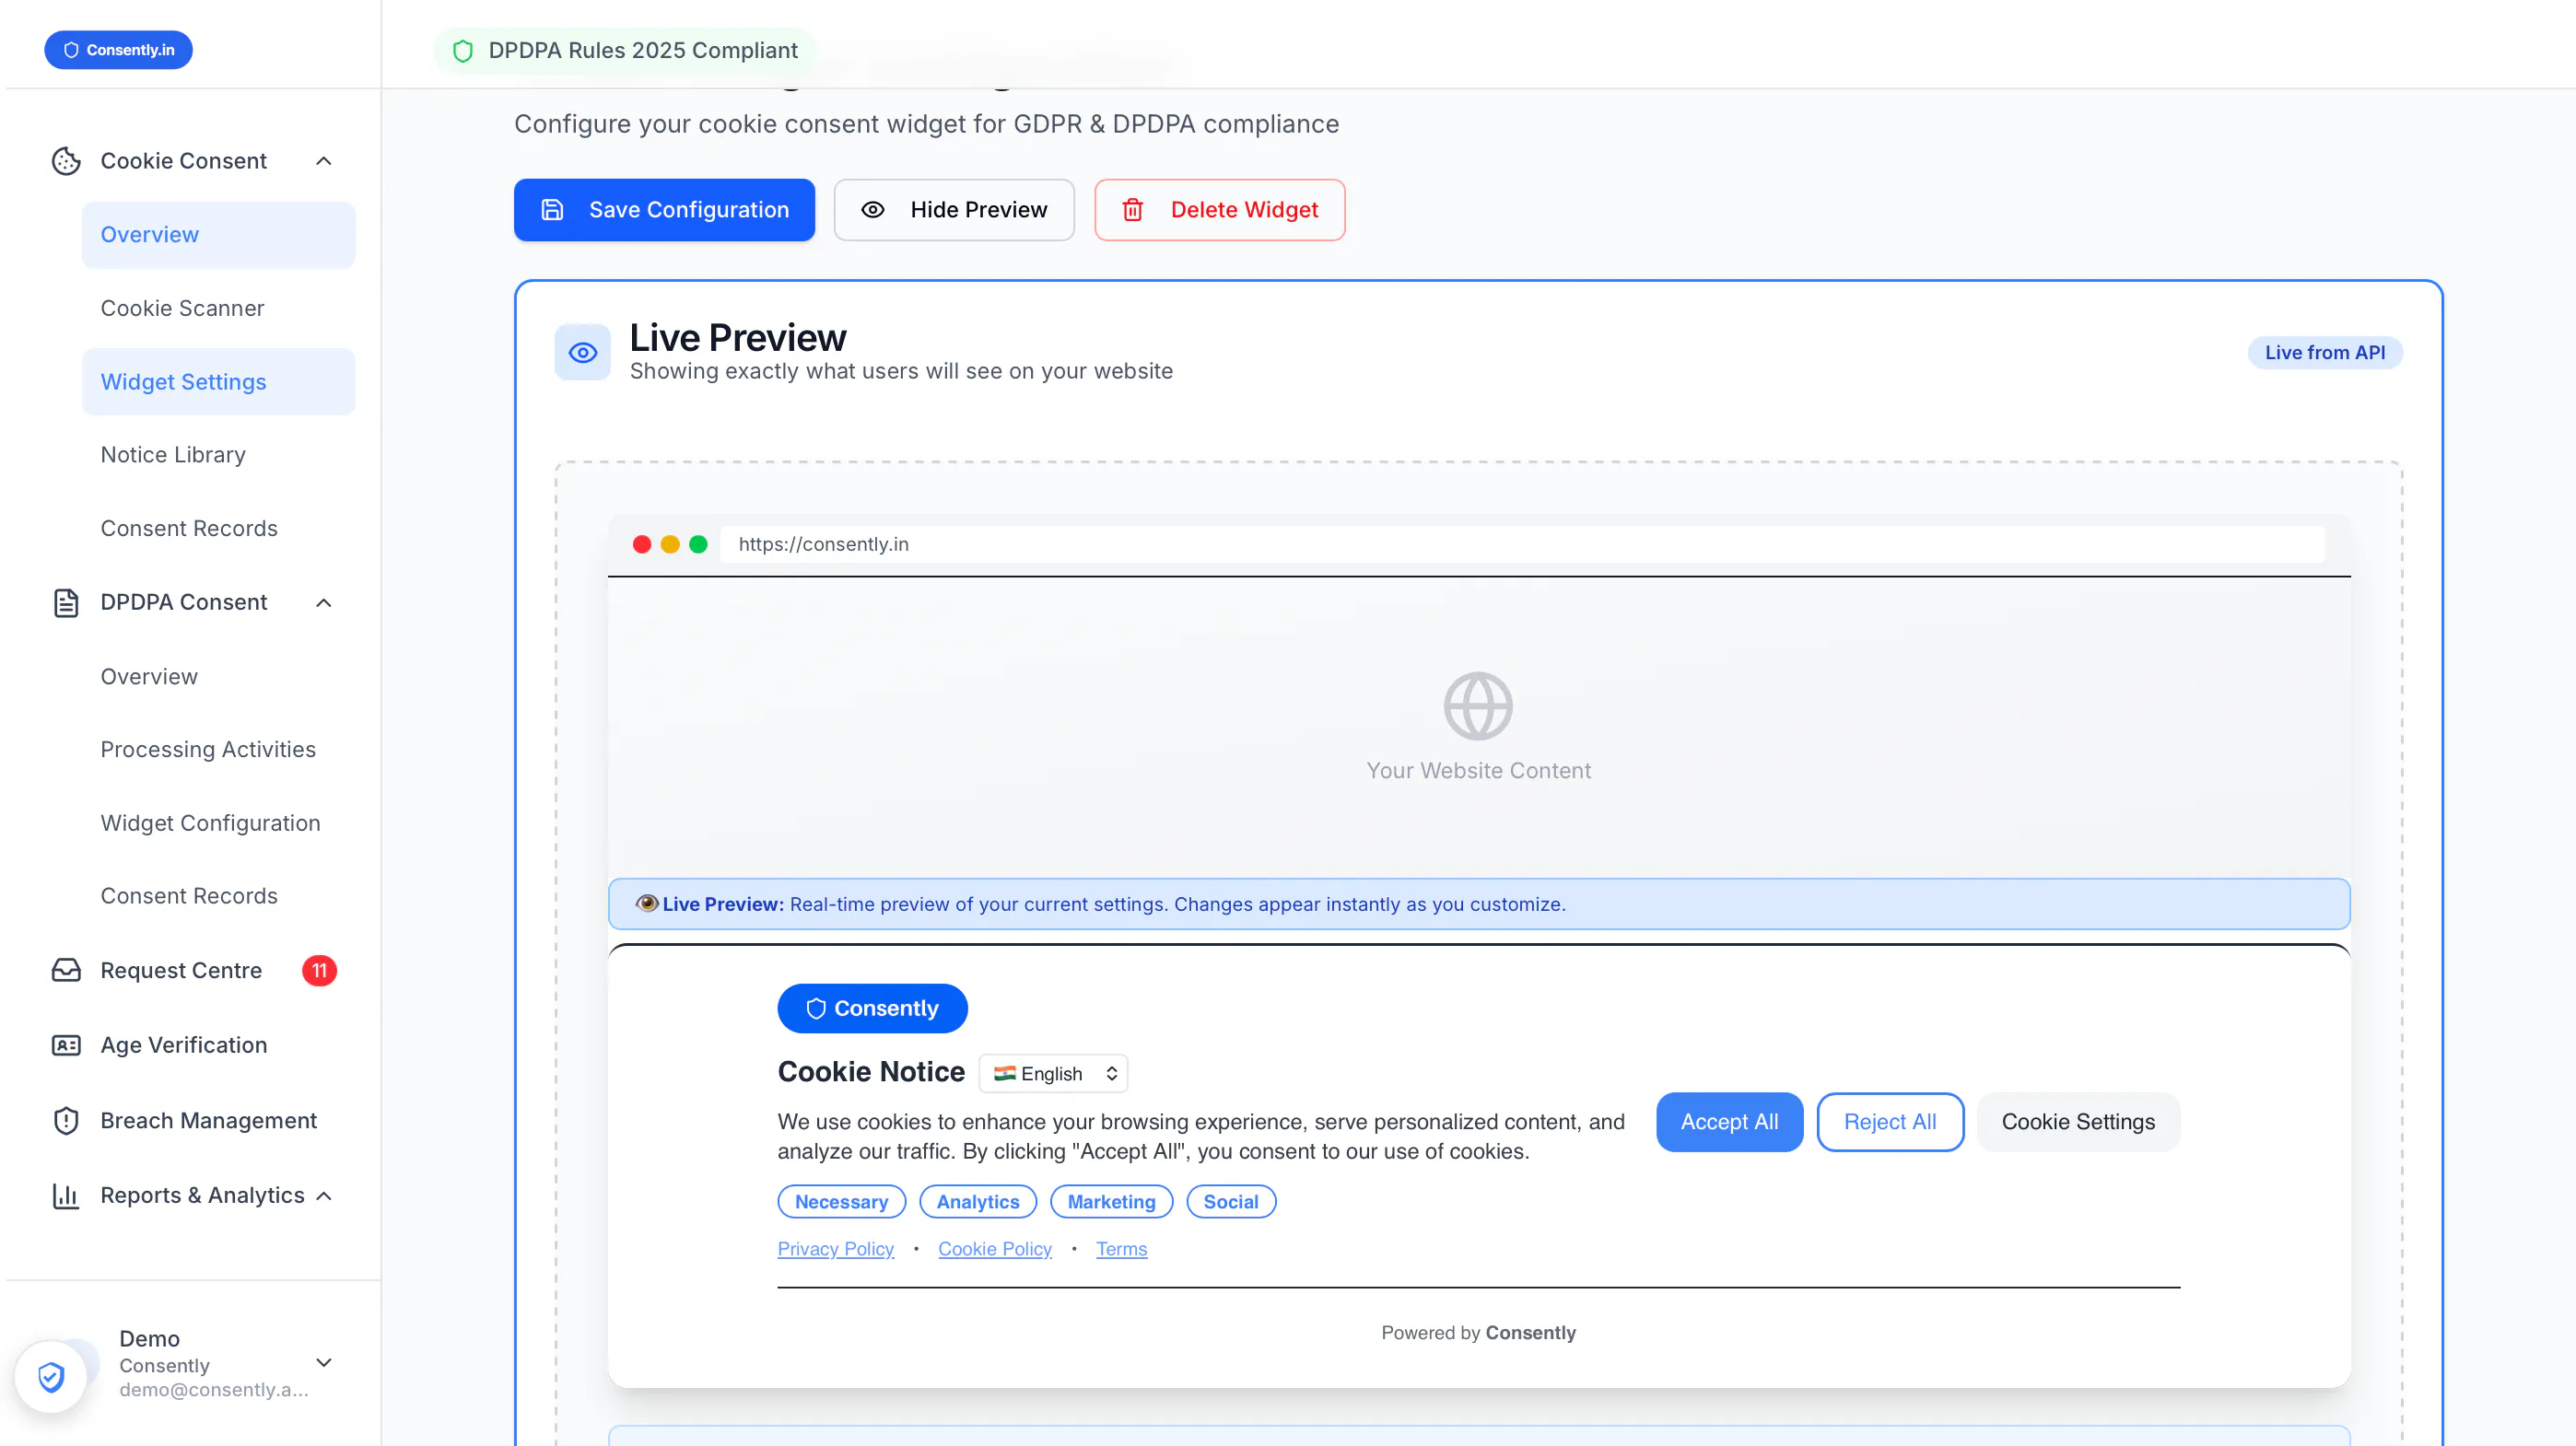Open the Privacy Policy link

click(x=836, y=1249)
